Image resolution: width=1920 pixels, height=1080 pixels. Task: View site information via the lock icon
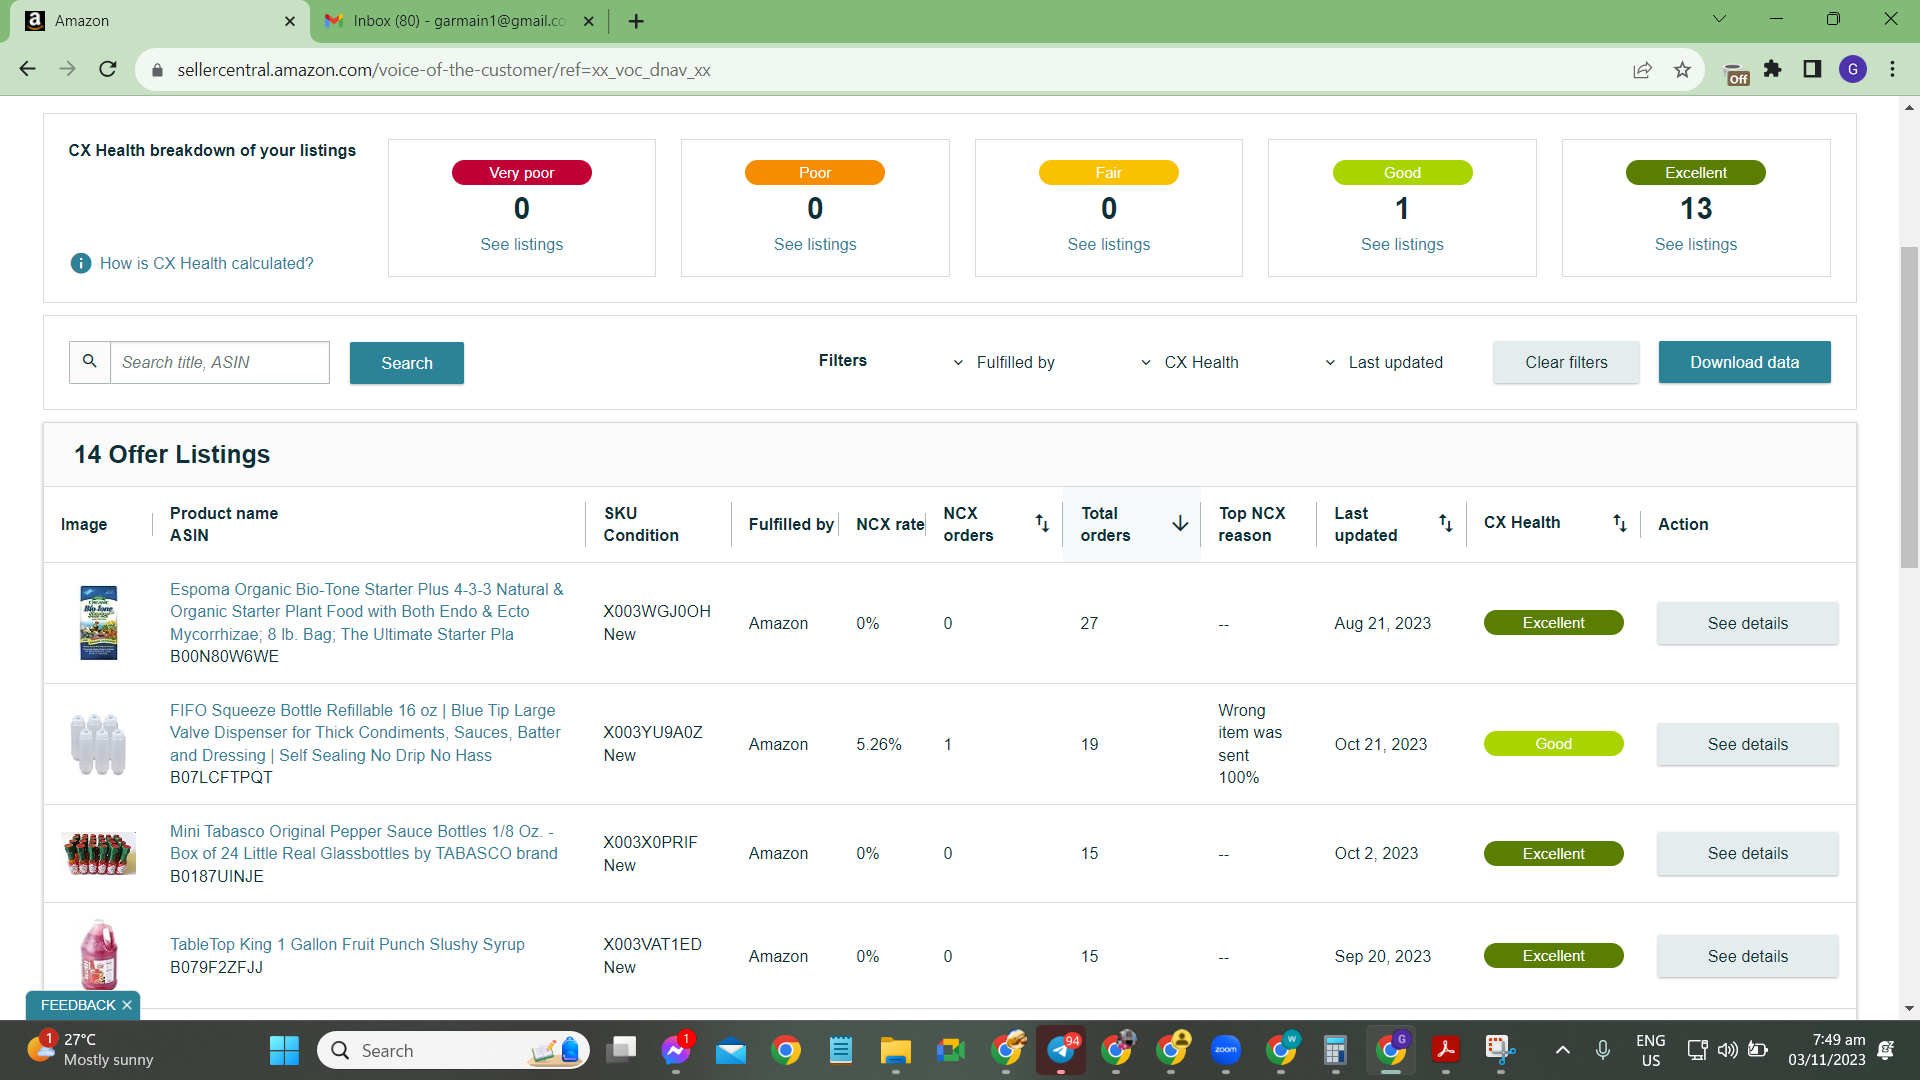click(157, 70)
